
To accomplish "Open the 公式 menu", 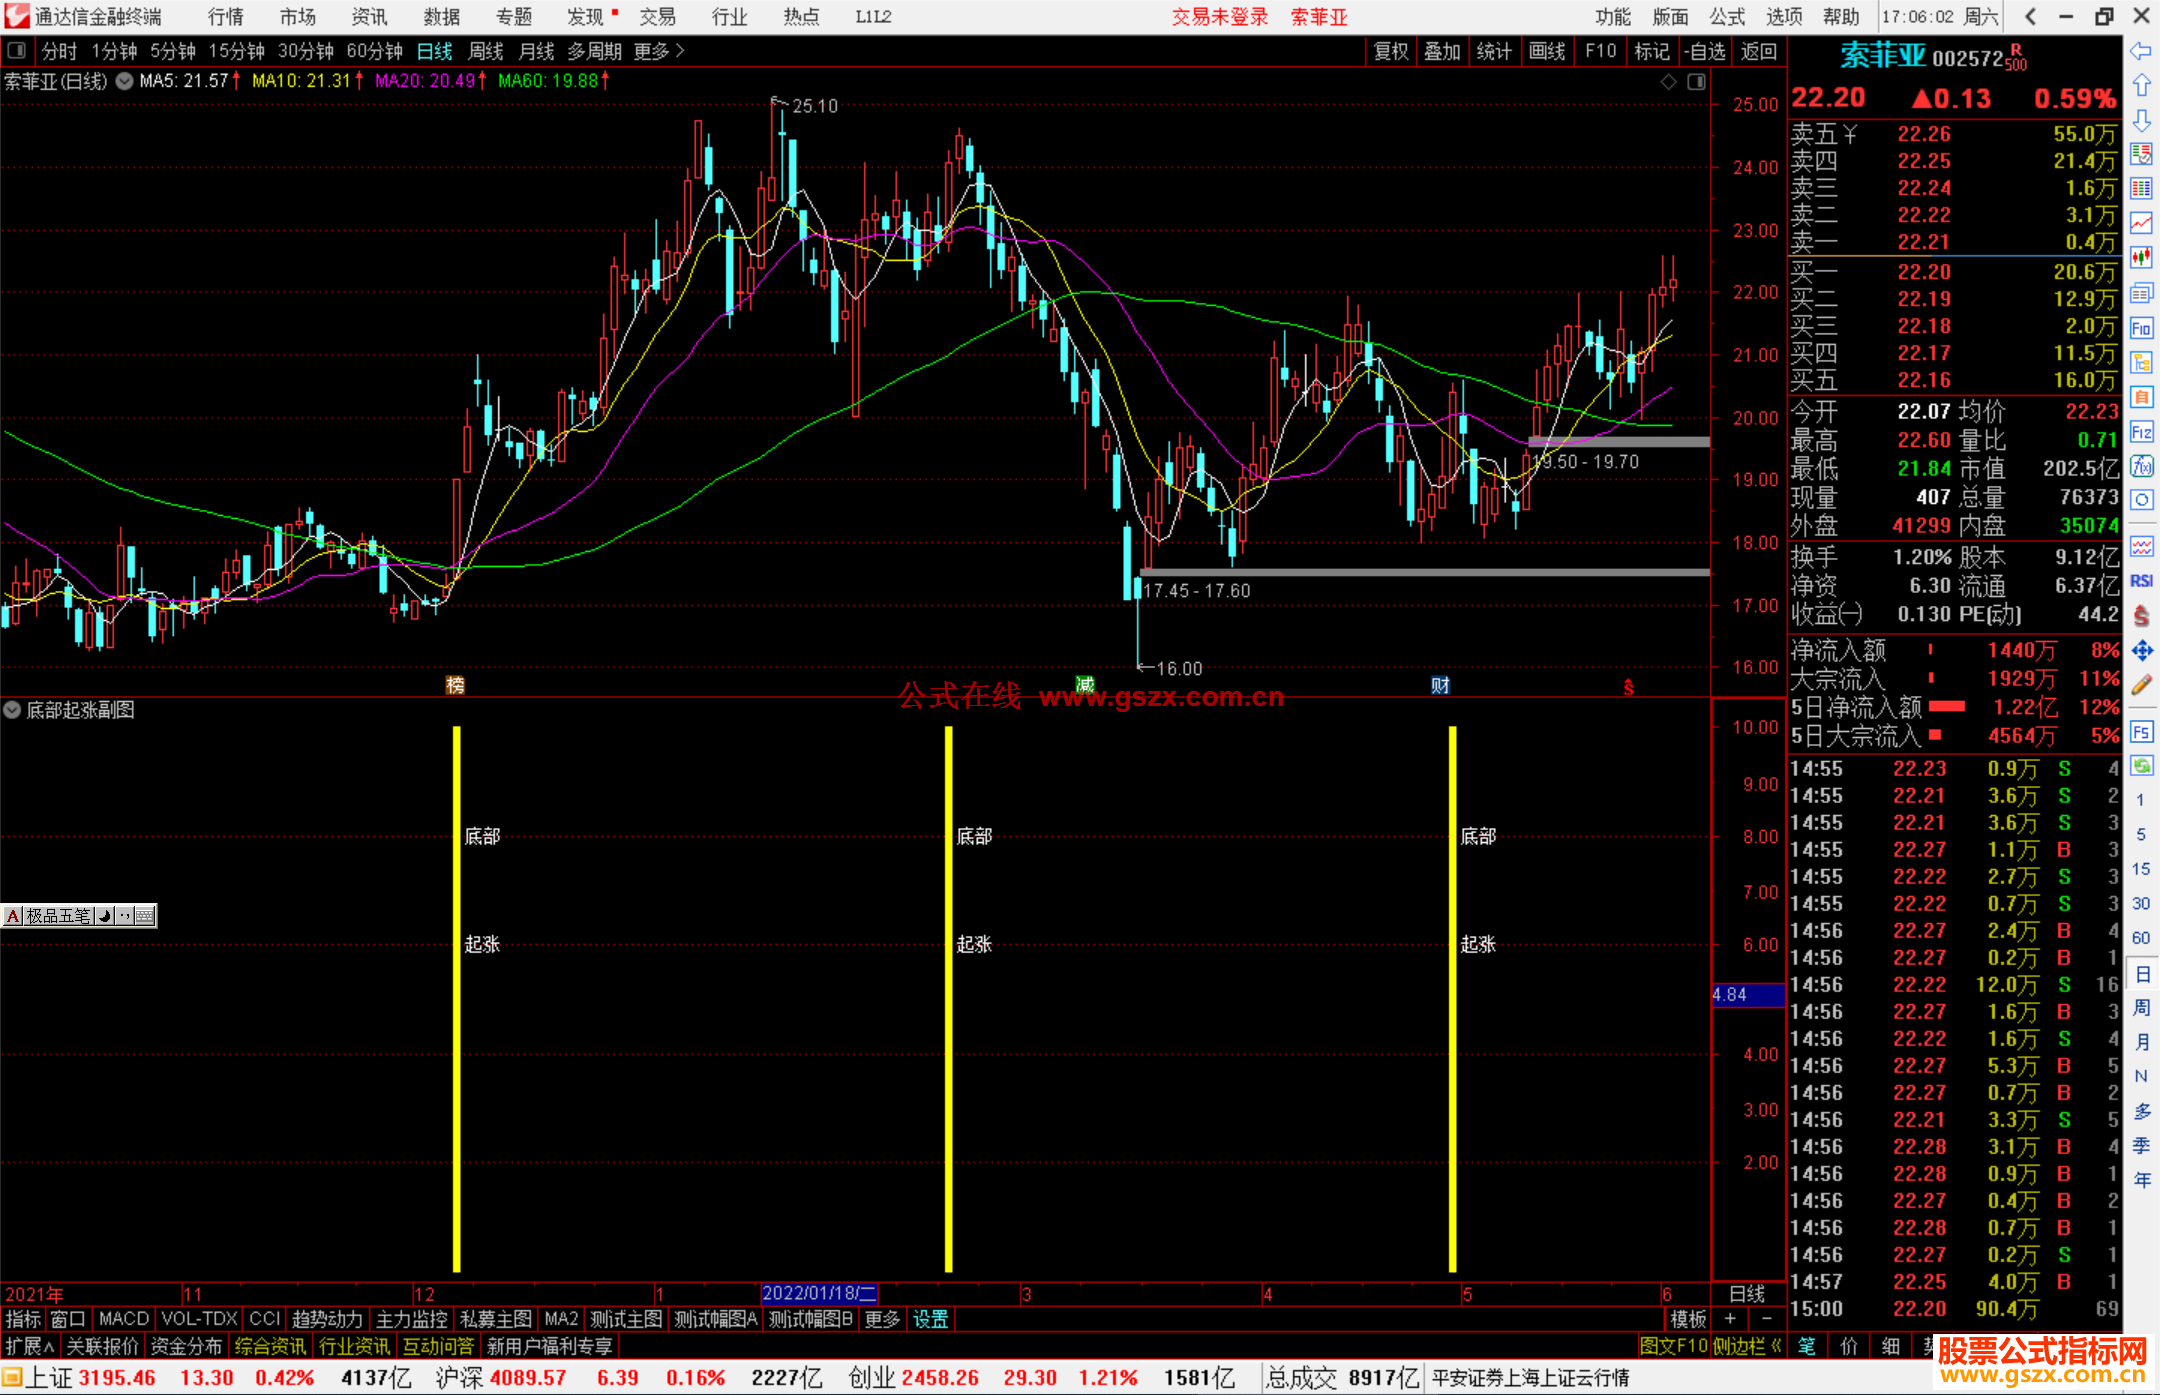I will (1727, 17).
